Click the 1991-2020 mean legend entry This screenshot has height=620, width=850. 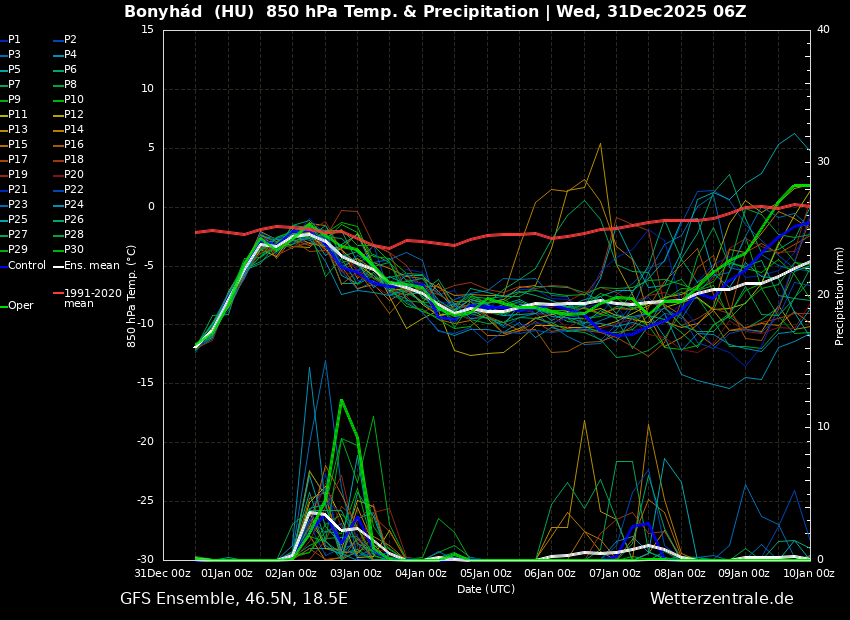pyautogui.click(x=92, y=298)
